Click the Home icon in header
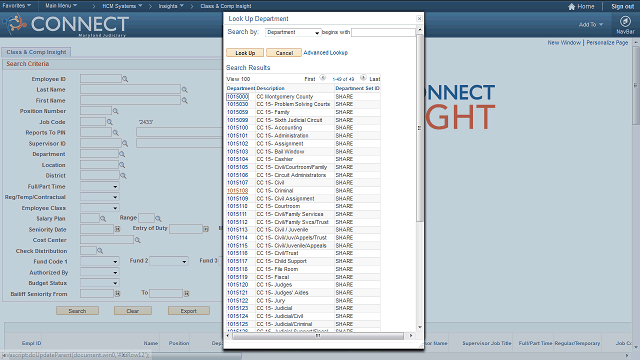 pyautogui.click(x=571, y=7)
